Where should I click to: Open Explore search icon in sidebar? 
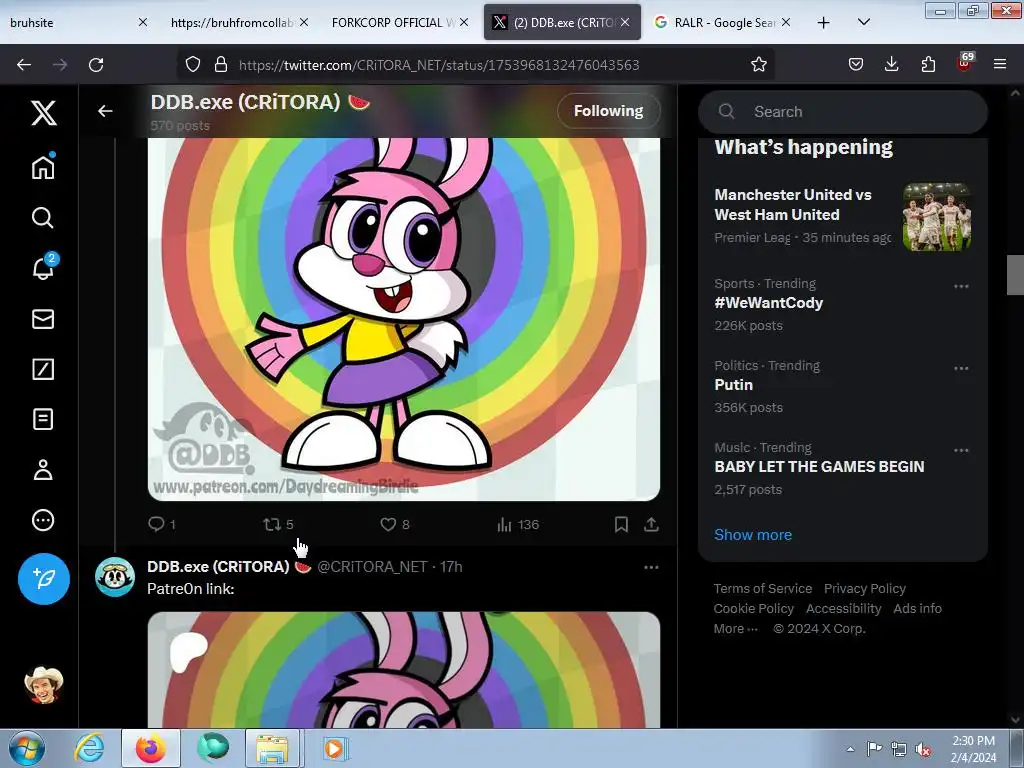pyautogui.click(x=43, y=217)
